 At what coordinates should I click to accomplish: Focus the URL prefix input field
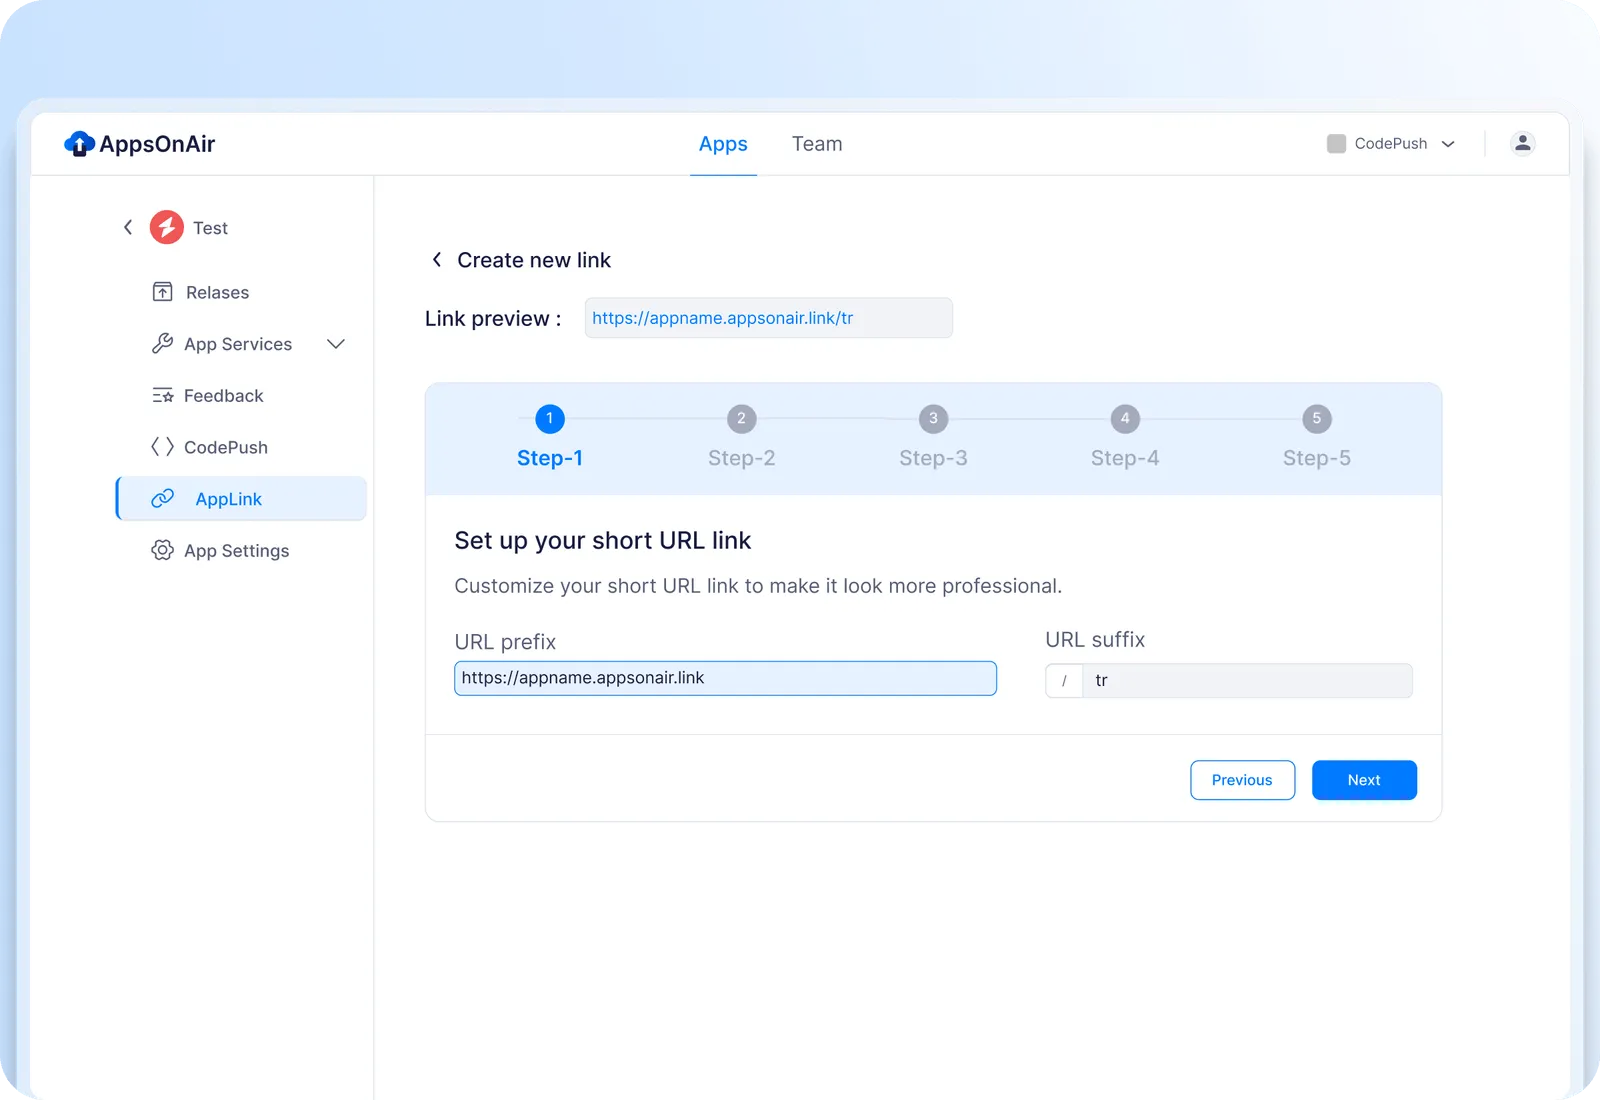click(x=725, y=678)
